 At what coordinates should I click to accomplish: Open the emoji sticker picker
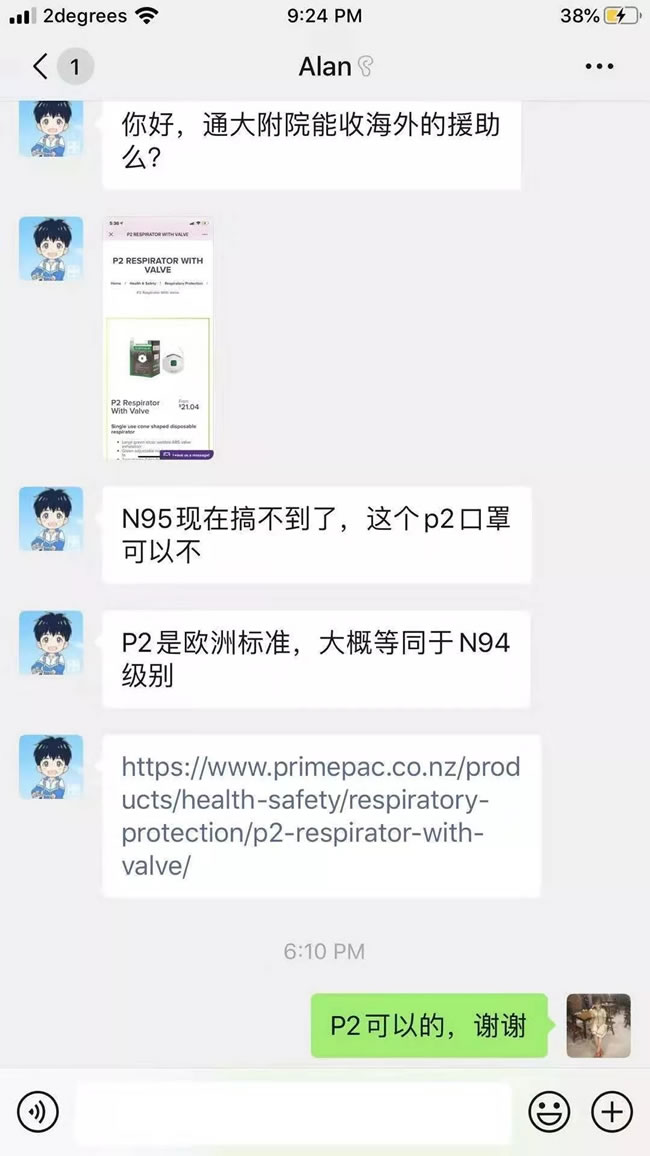point(549,1111)
